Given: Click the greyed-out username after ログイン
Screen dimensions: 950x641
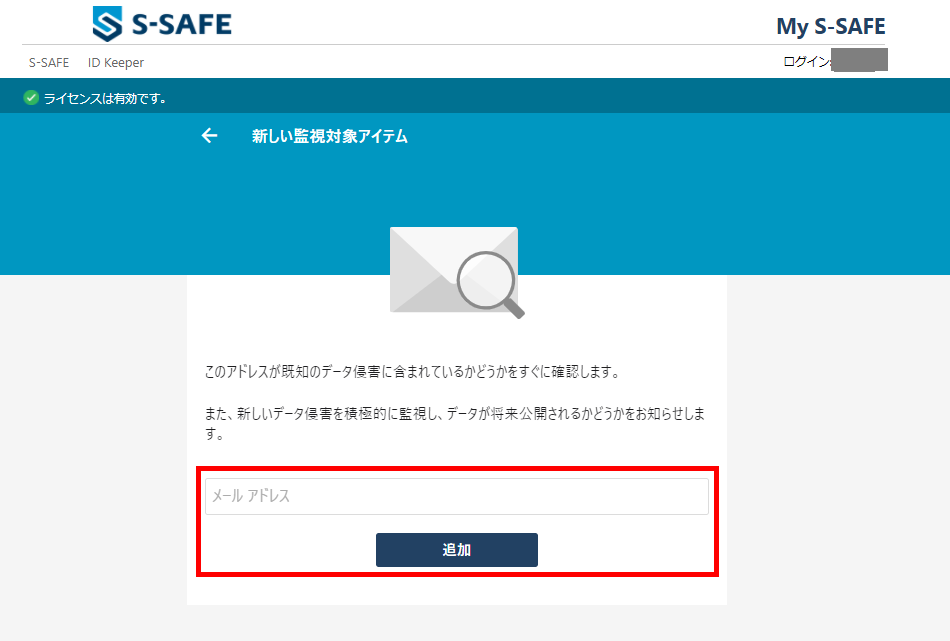Looking at the screenshot, I should pyautogui.click(x=860, y=61).
